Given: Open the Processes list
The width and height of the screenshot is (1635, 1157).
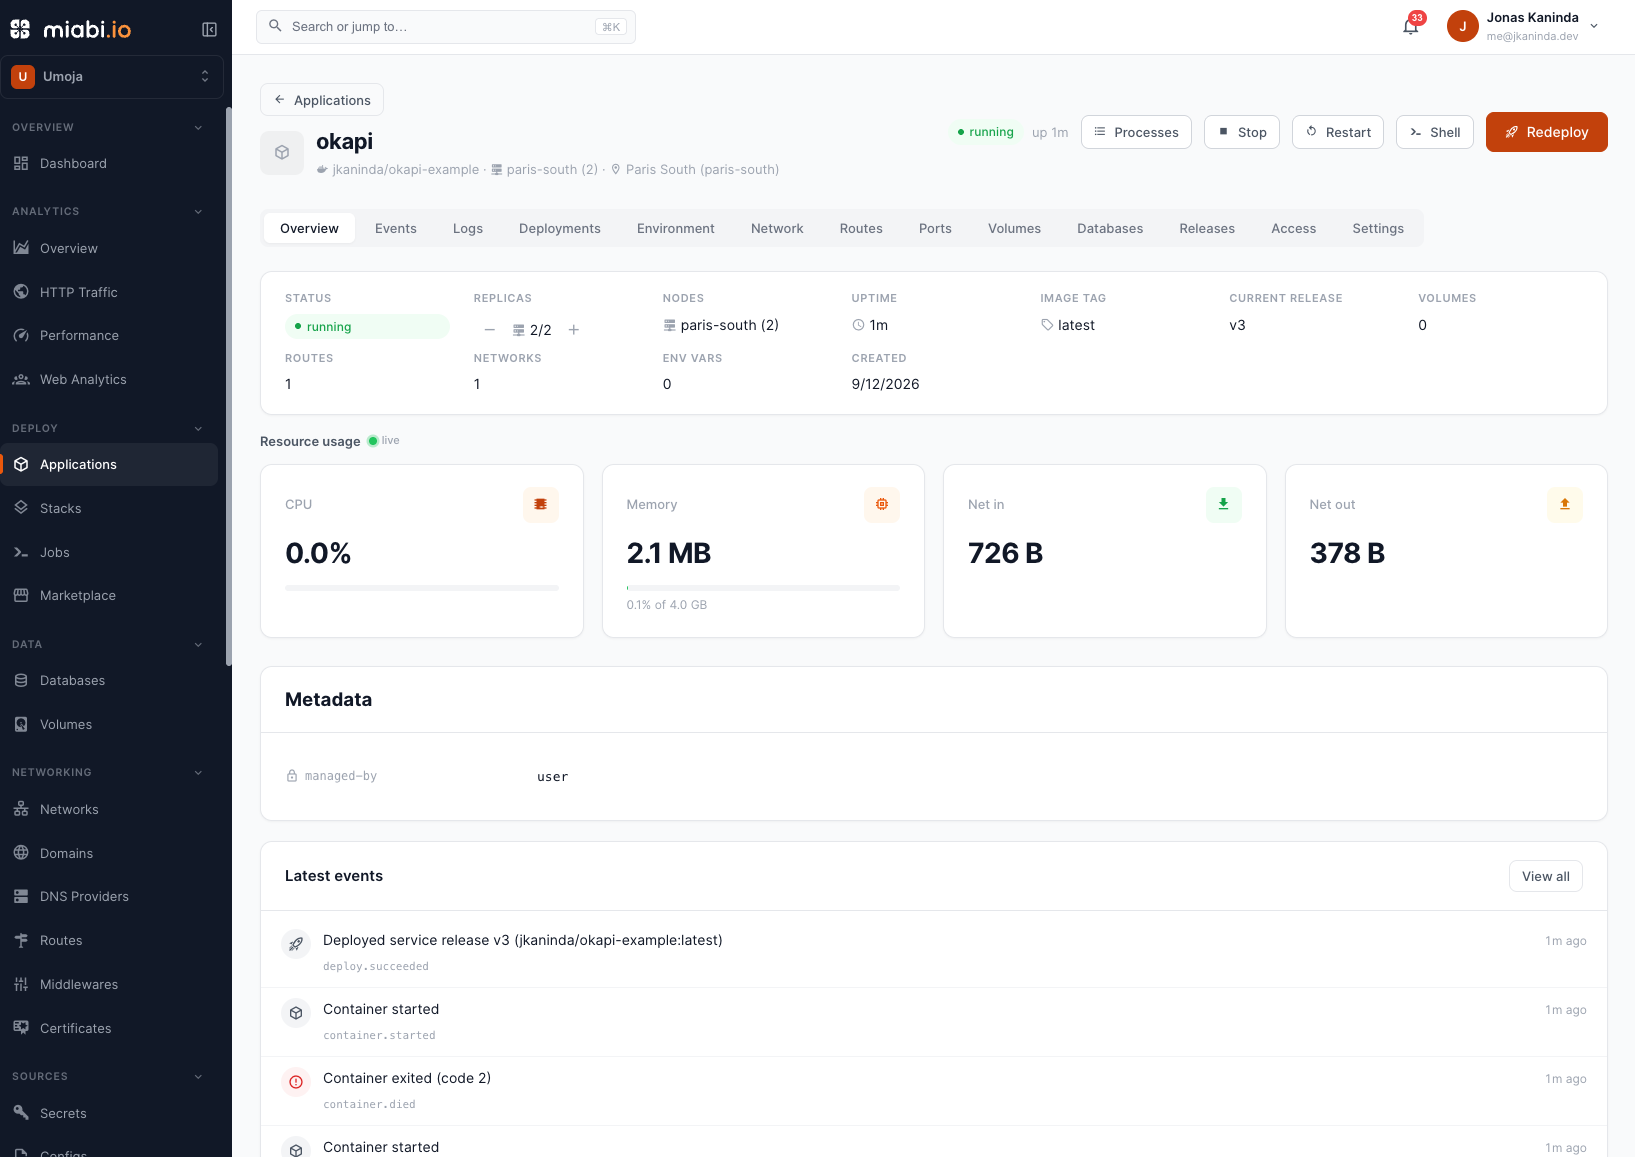Looking at the screenshot, I should (x=1136, y=132).
